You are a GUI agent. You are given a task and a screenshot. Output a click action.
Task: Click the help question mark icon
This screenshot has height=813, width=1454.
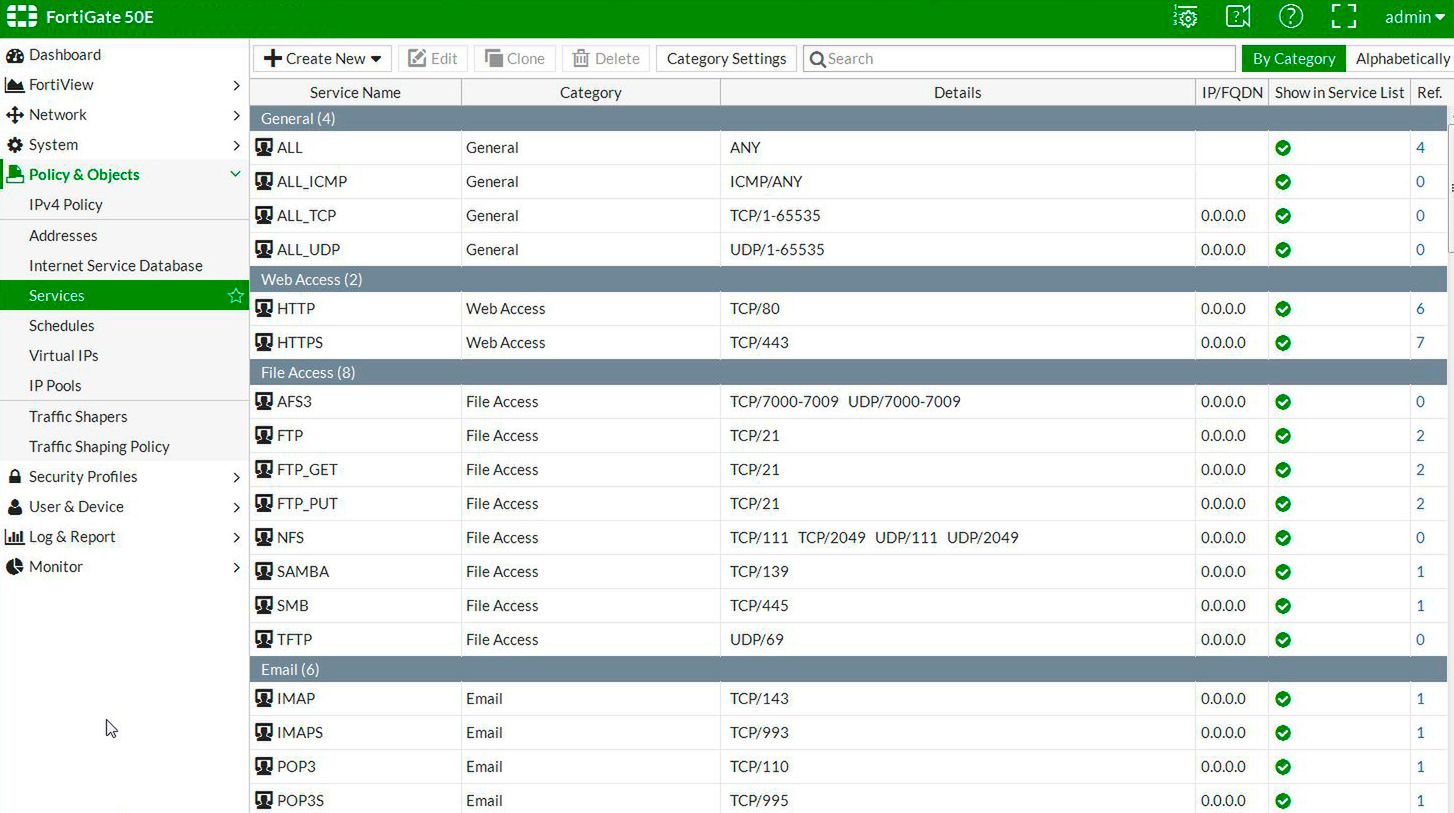tap(1290, 17)
